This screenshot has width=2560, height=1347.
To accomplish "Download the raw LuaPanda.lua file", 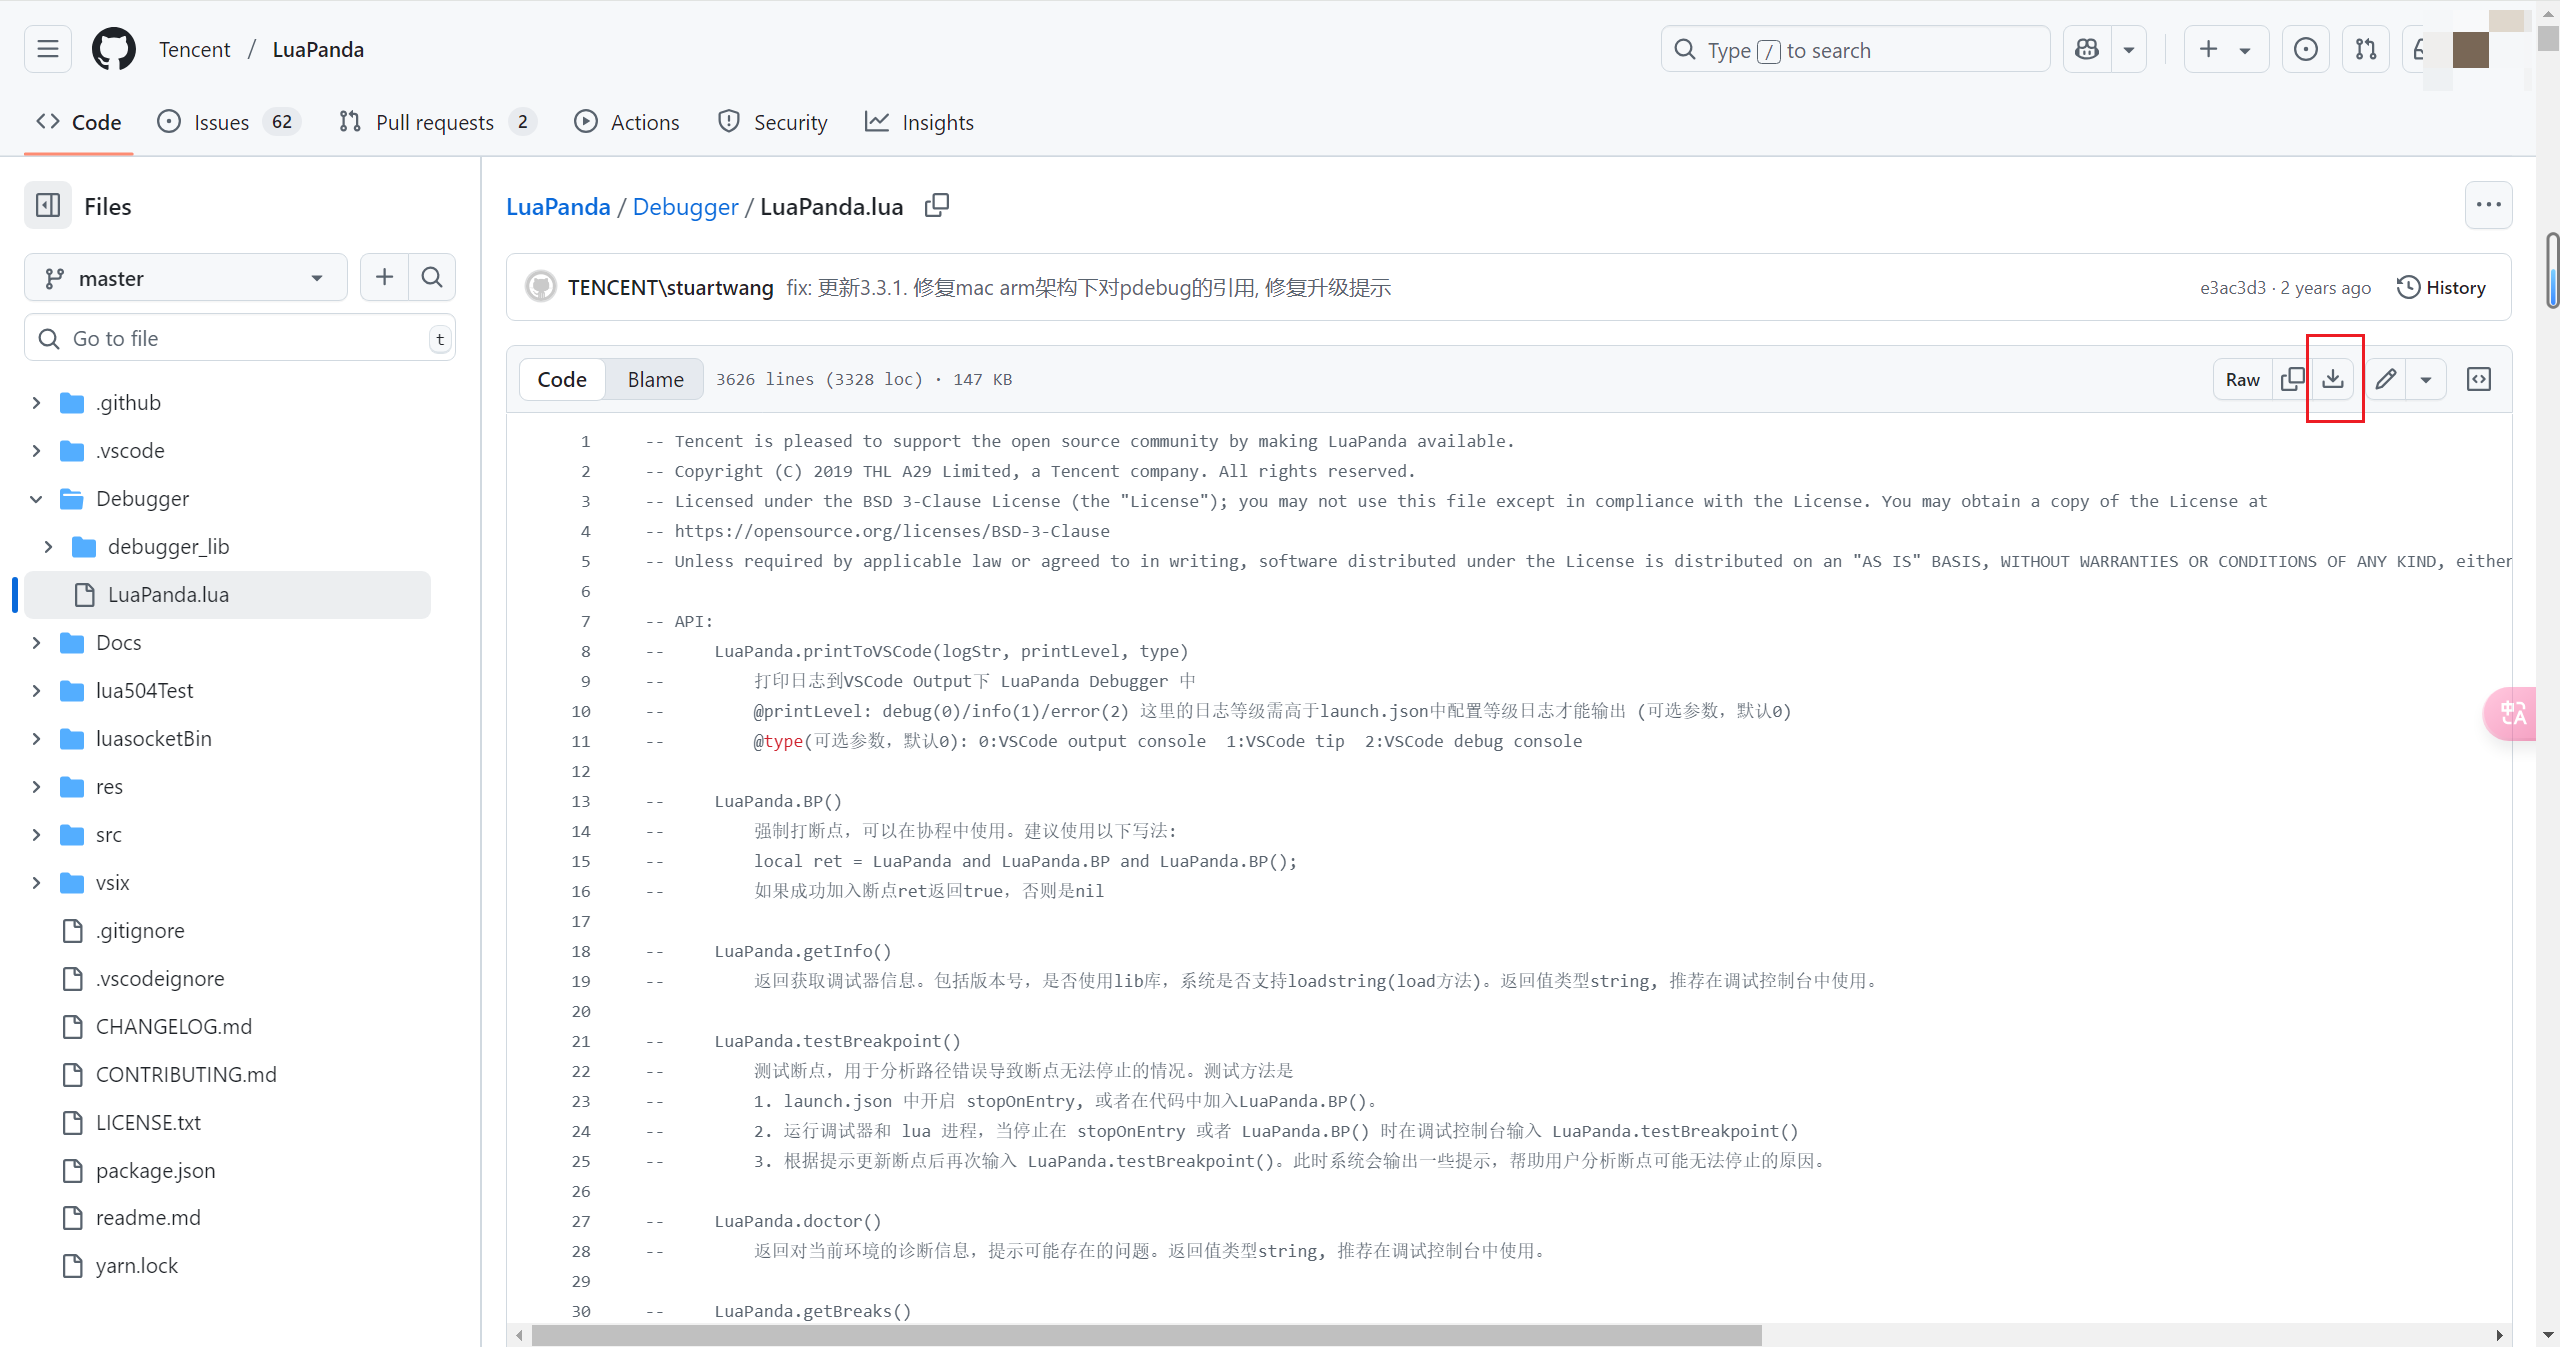I will [2334, 379].
